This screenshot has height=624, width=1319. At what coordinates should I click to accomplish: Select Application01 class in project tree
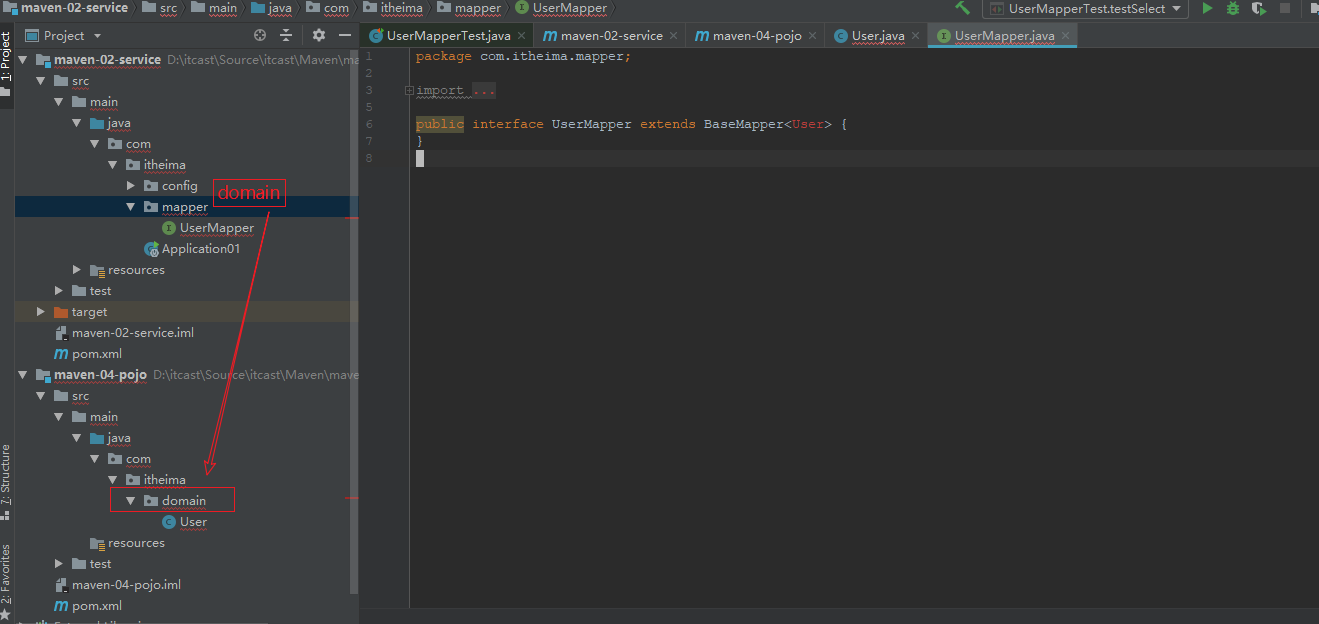[200, 249]
